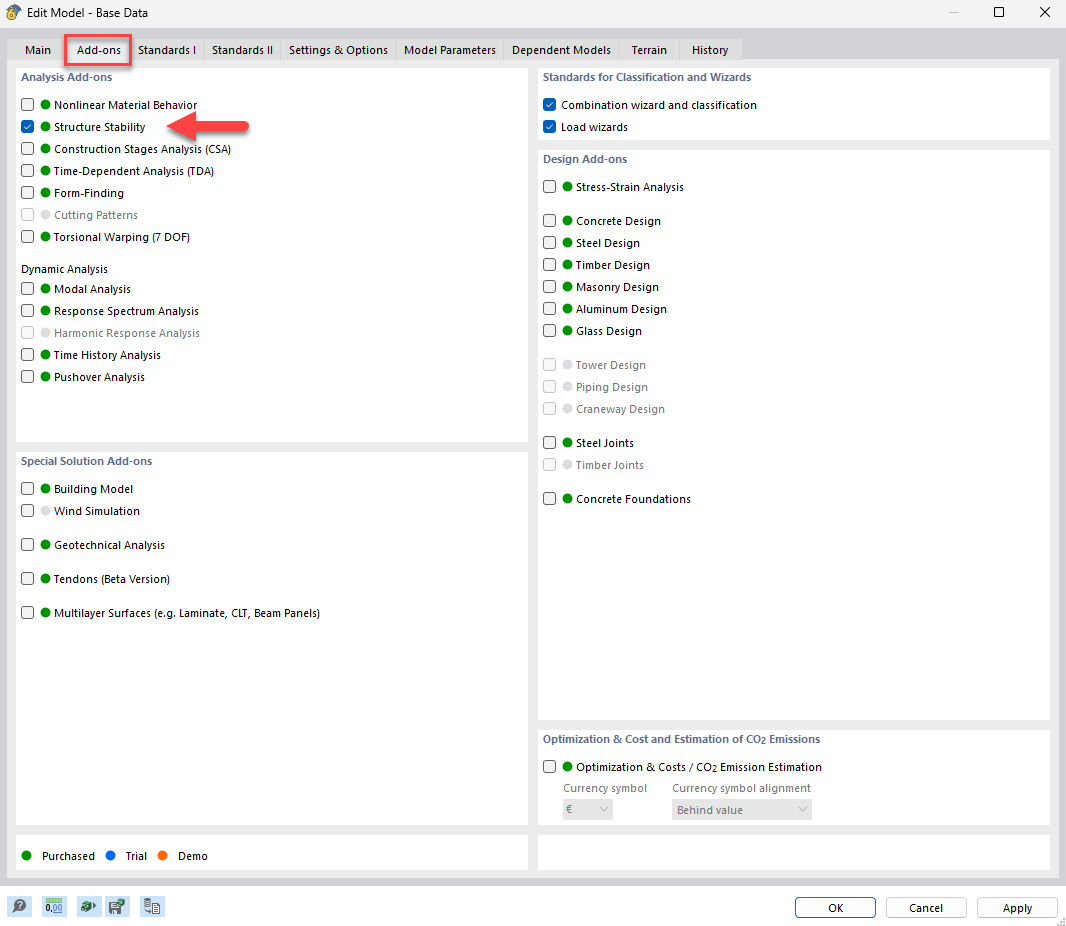This screenshot has height=926, width=1066.
Task: Tick Response Spectrum Analysis checkbox
Action: point(27,311)
